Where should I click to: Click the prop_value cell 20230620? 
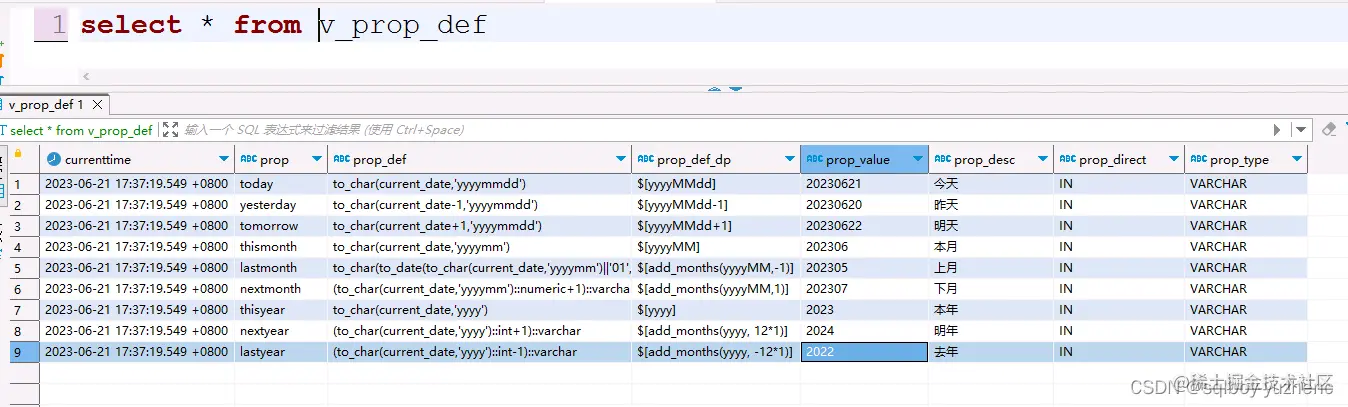864,205
